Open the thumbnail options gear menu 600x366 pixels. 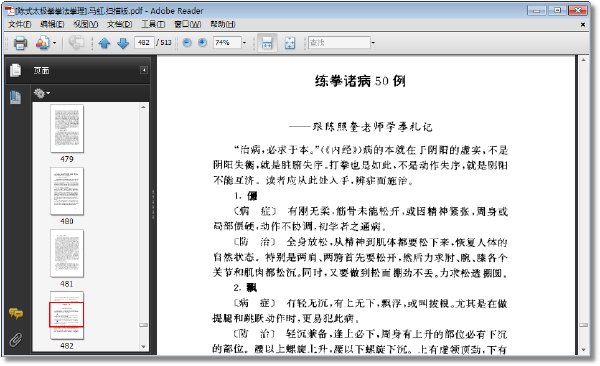[x=42, y=93]
